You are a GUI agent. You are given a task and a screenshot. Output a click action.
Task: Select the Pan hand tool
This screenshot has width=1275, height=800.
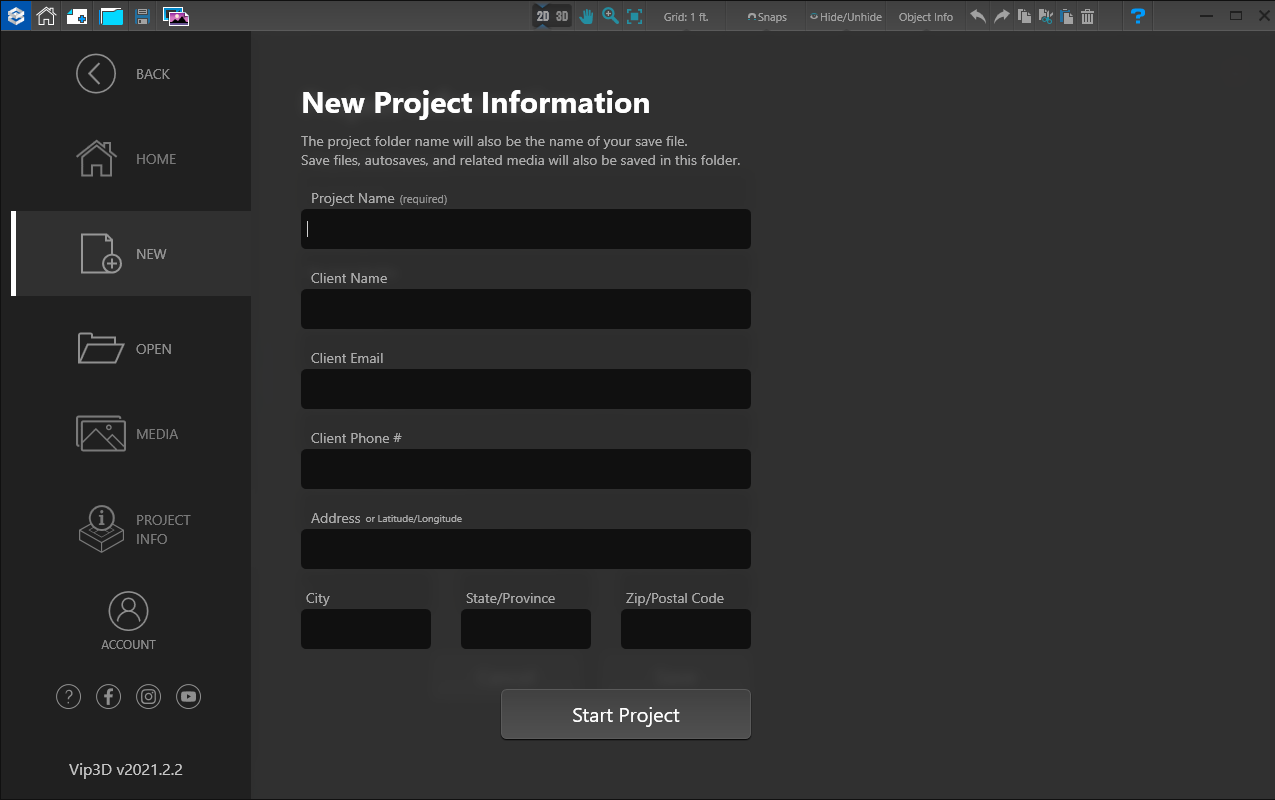pyautogui.click(x=585, y=16)
